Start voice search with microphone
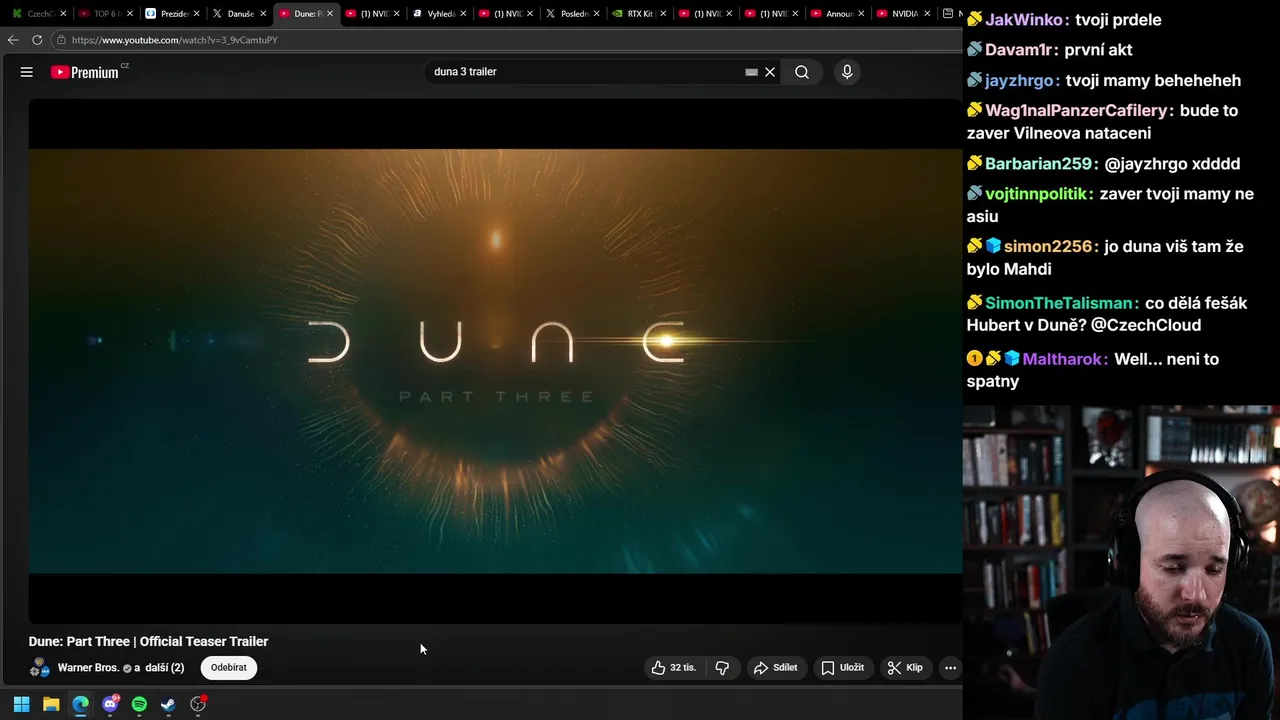This screenshot has height=720, width=1280. tap(847, 72)
